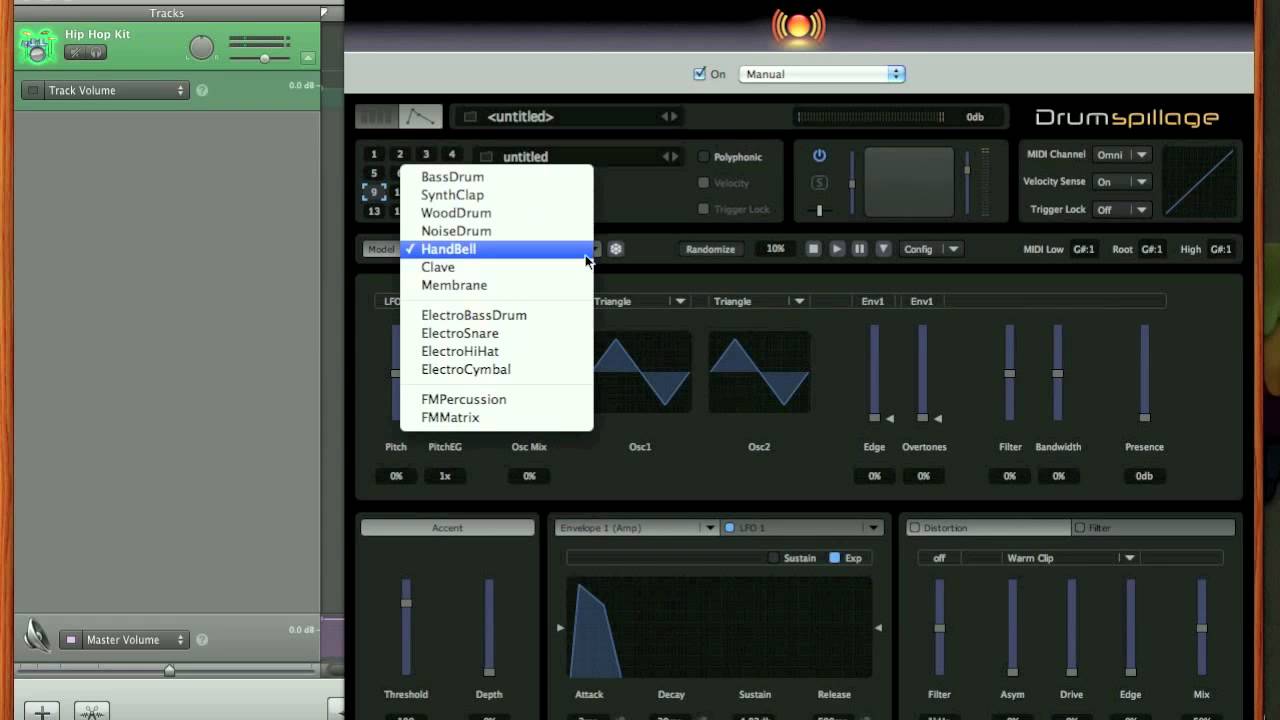The width and height of the screenshot is (1280, 720).
Task: Open the Velocity Sense dropdown
Action: 1123,182
